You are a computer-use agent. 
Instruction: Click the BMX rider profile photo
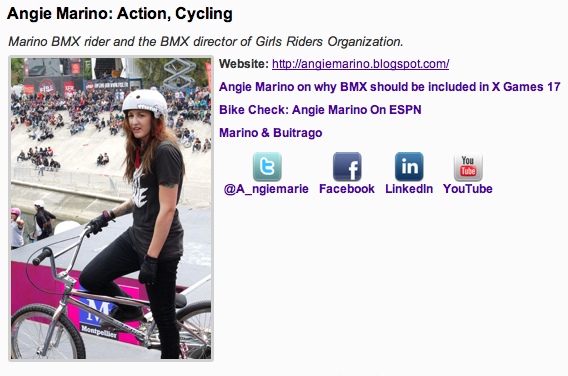111,209
